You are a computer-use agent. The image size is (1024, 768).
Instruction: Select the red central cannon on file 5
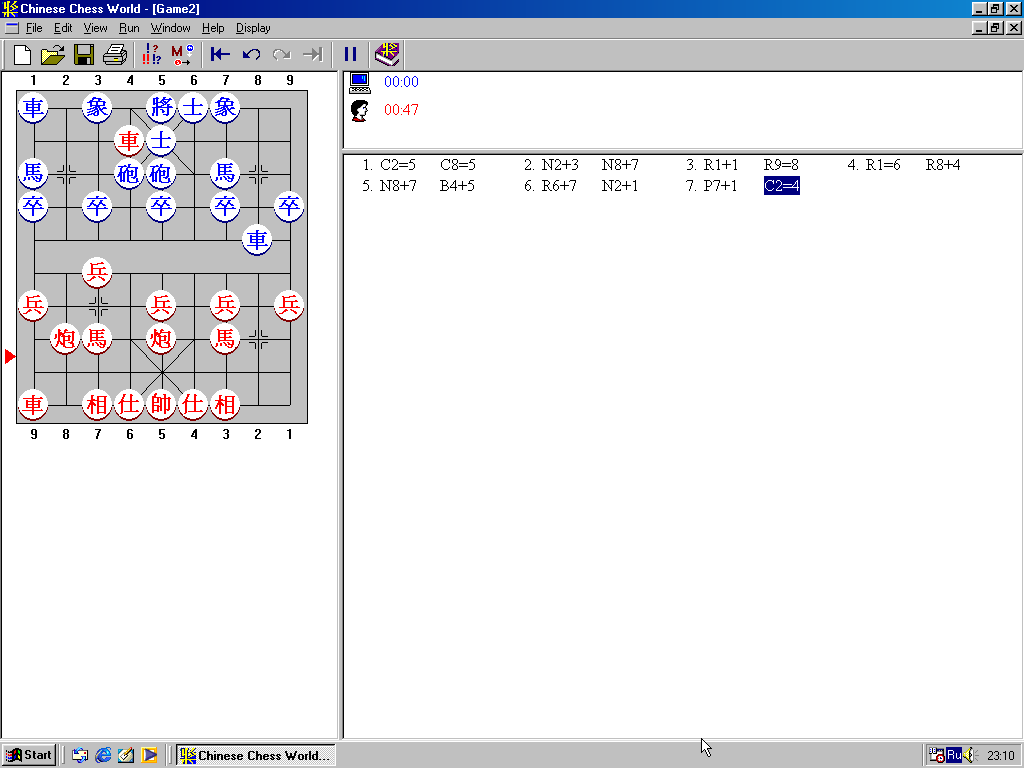pos(161,338)
